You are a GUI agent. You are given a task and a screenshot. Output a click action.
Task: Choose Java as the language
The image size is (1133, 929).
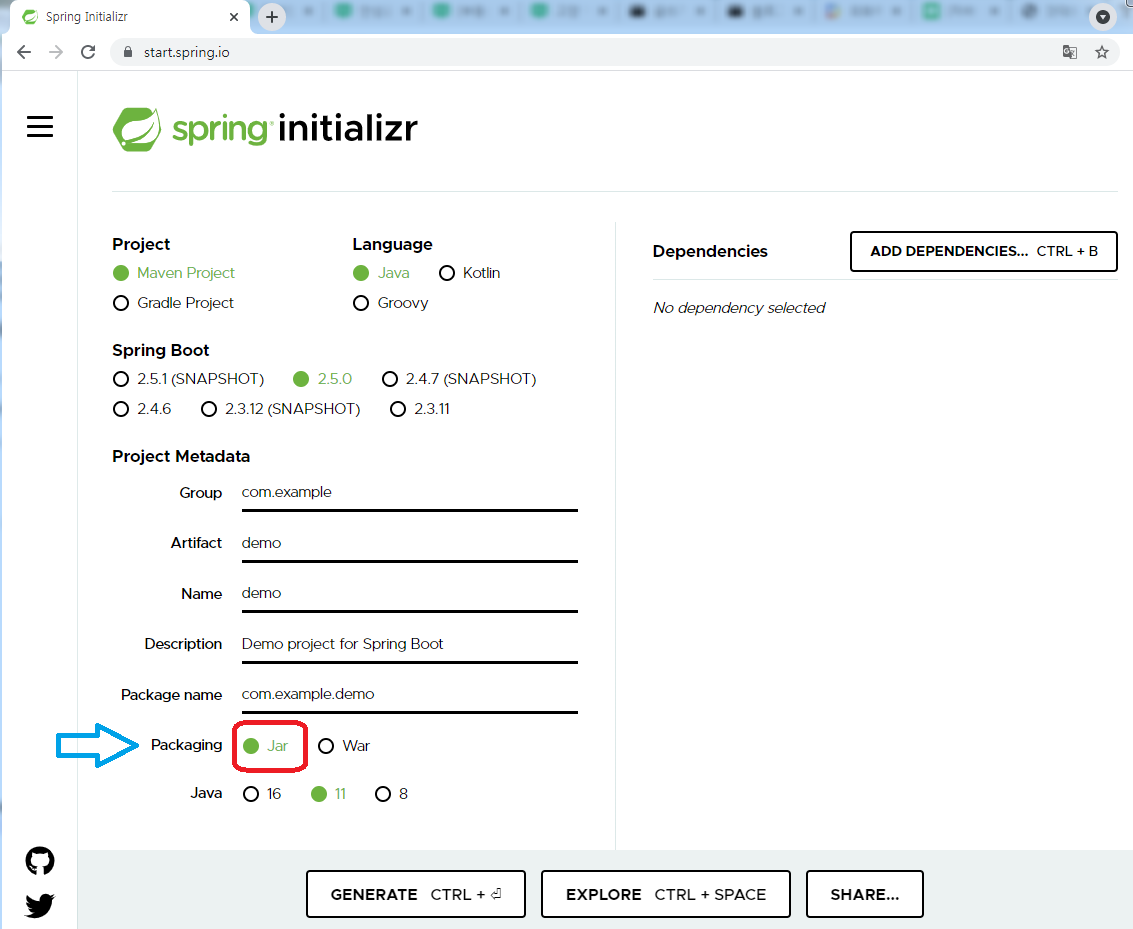(381, 273)
